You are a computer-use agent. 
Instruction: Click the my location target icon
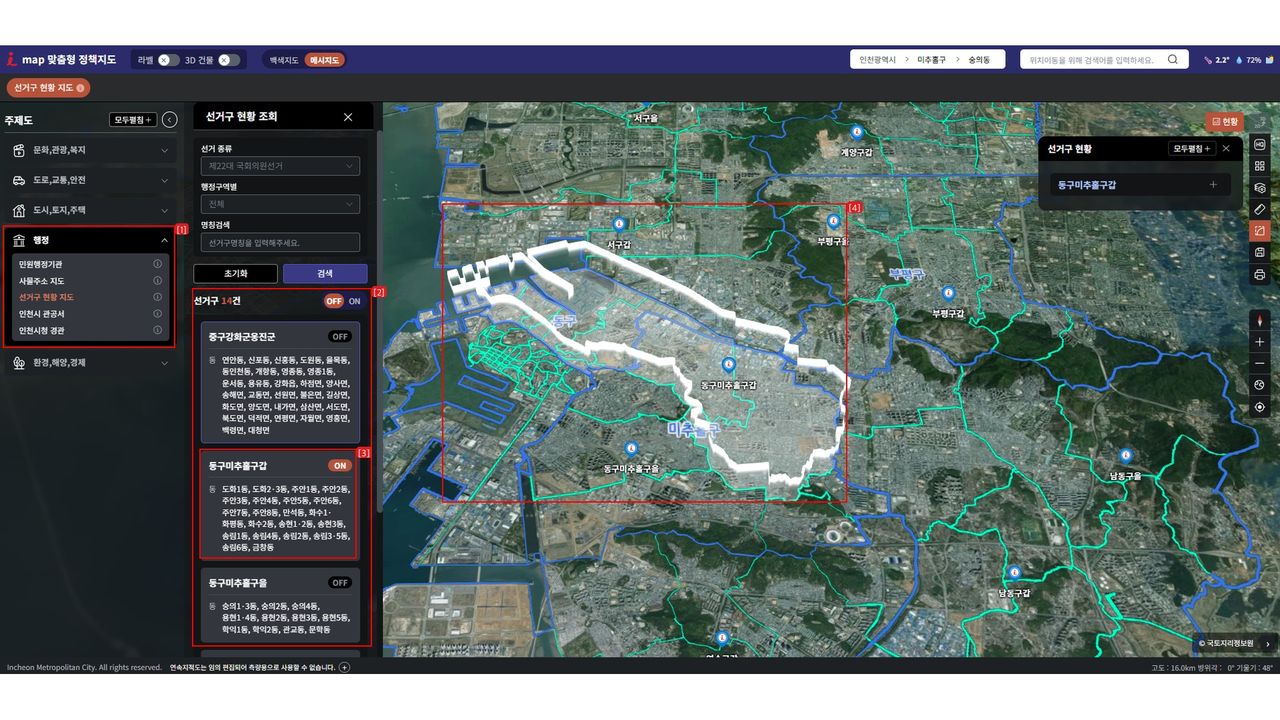pos(1259,407)
